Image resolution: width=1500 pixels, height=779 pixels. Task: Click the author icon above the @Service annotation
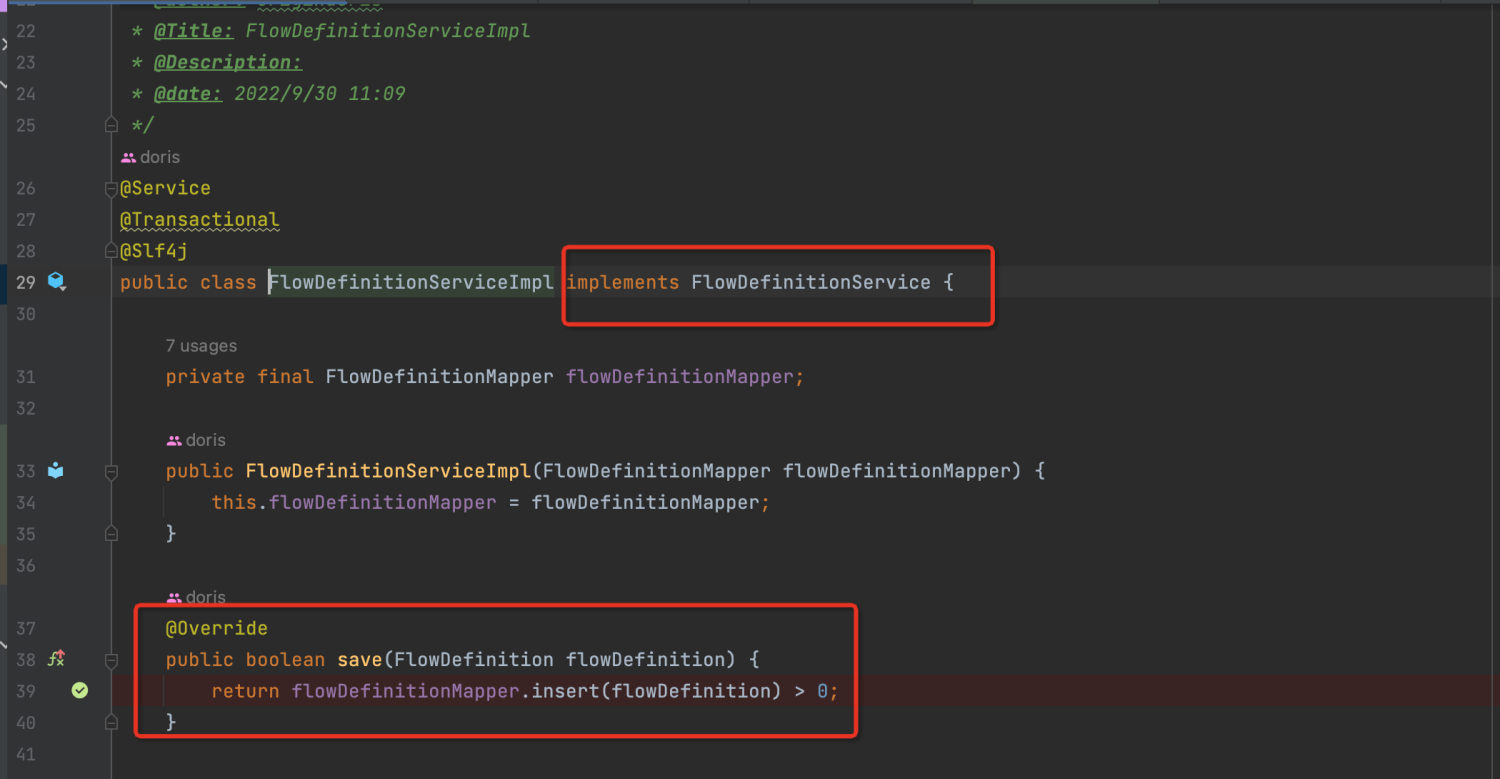point(128,157)
